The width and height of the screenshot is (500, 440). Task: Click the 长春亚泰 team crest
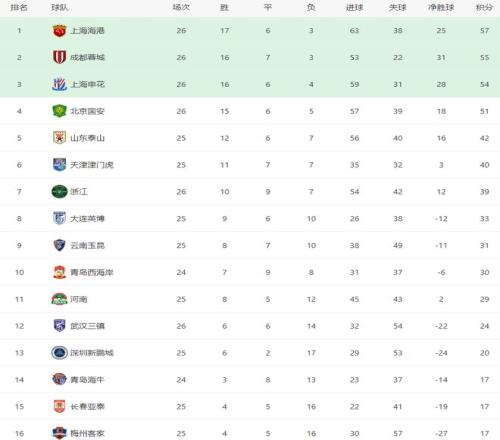tap(59, 406)
